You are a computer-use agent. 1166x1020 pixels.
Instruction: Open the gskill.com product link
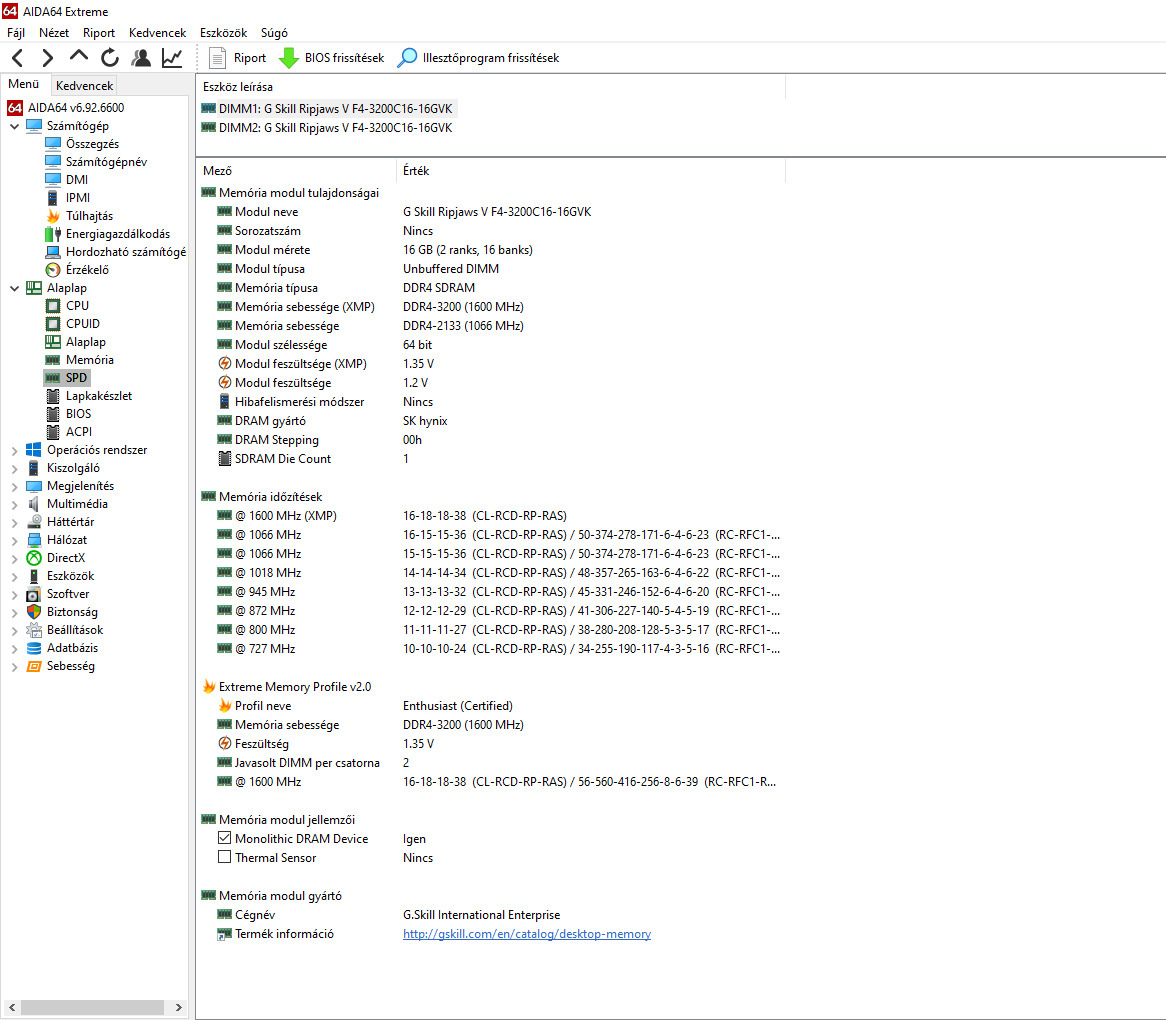pos(526,934)
